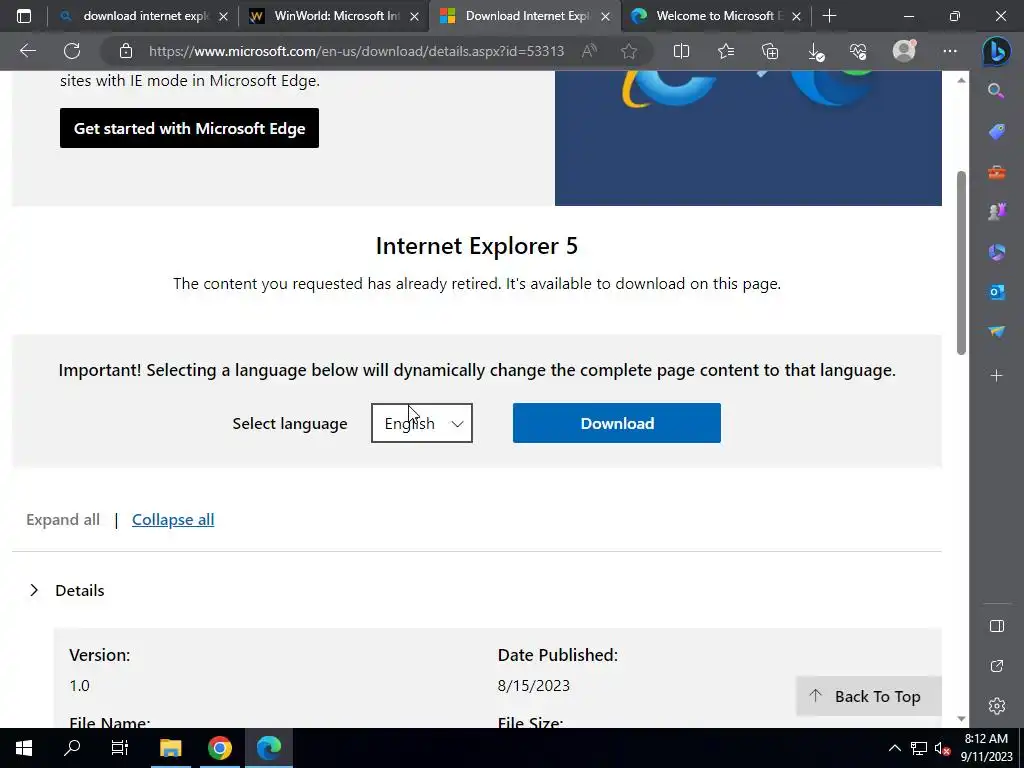Launch Google Chrome from taskbar
Image resolution: width=1024 pixels, height=768 pixels.
pos(220,748)
